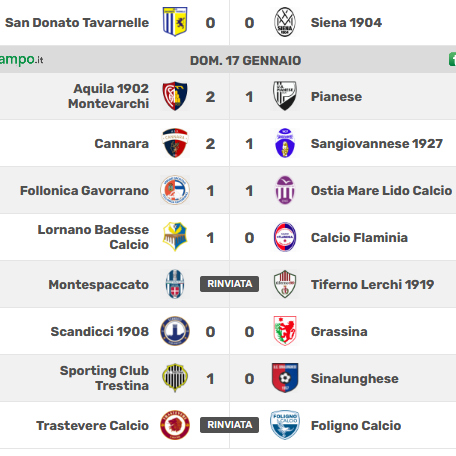Screen dimensions: 456x456
Task: Open the Follonica Gavorrano round logo
Action: coord(175,190)
